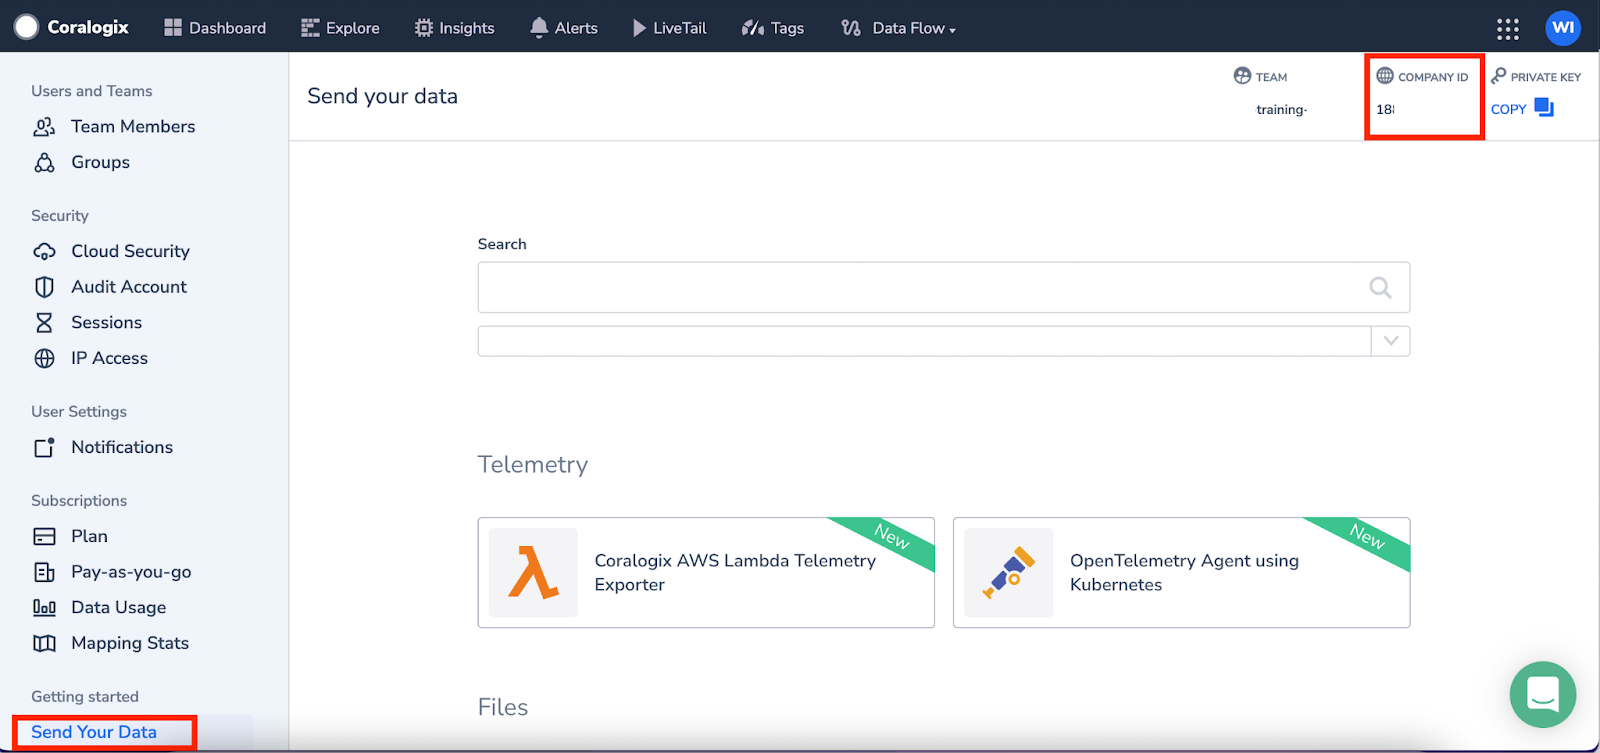Open Insights from the top bar

pyautogui.click(x=454, y=28)
